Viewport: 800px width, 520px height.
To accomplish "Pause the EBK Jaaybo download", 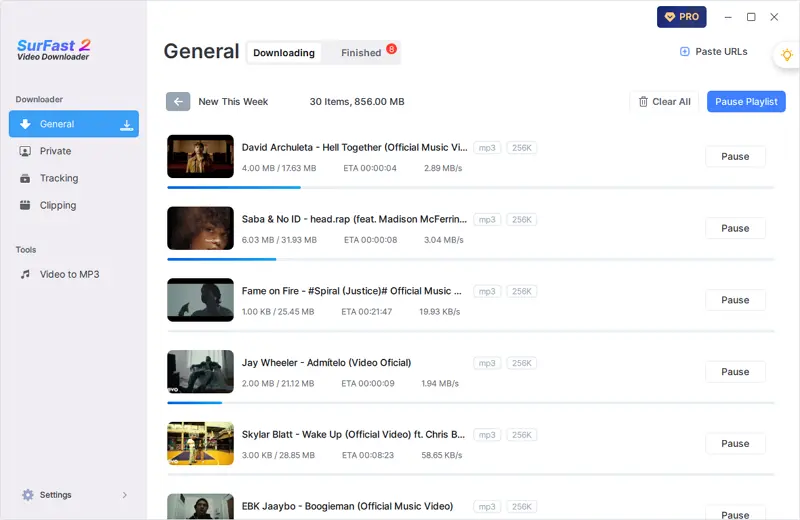I will (x=735, y=513).
